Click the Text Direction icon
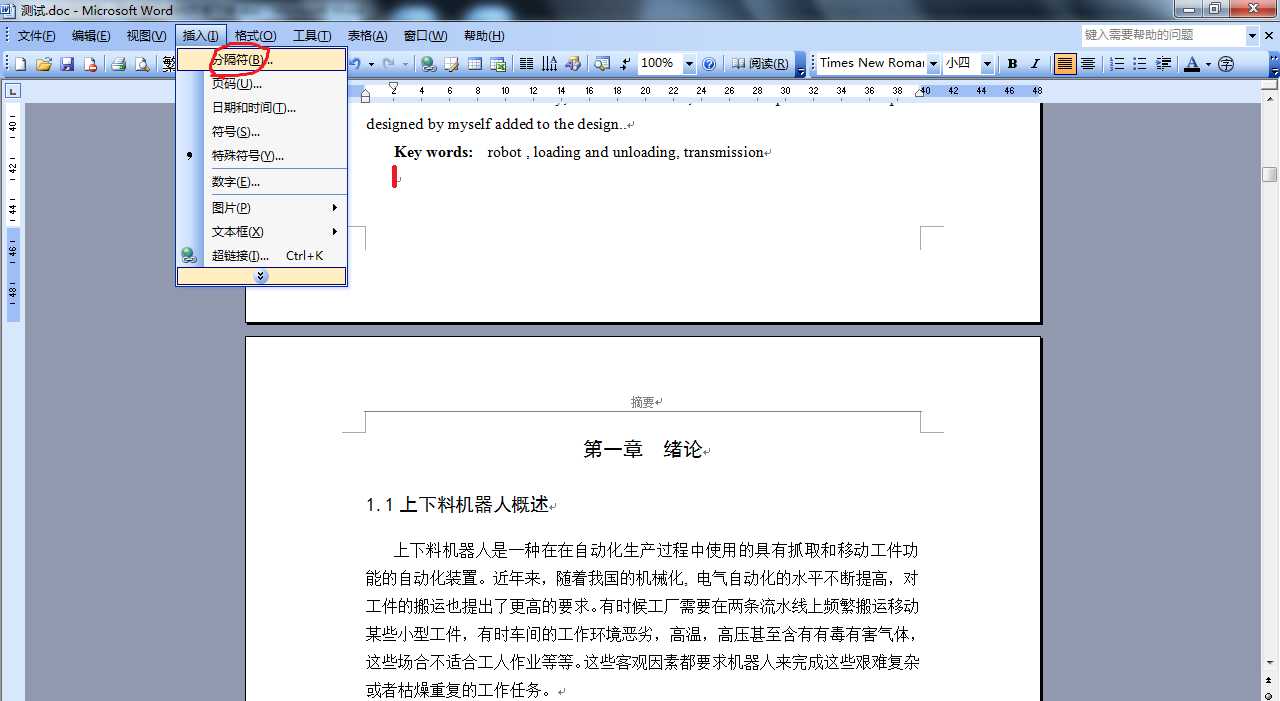Viewport: 1280px width, 701px height. 549,64
